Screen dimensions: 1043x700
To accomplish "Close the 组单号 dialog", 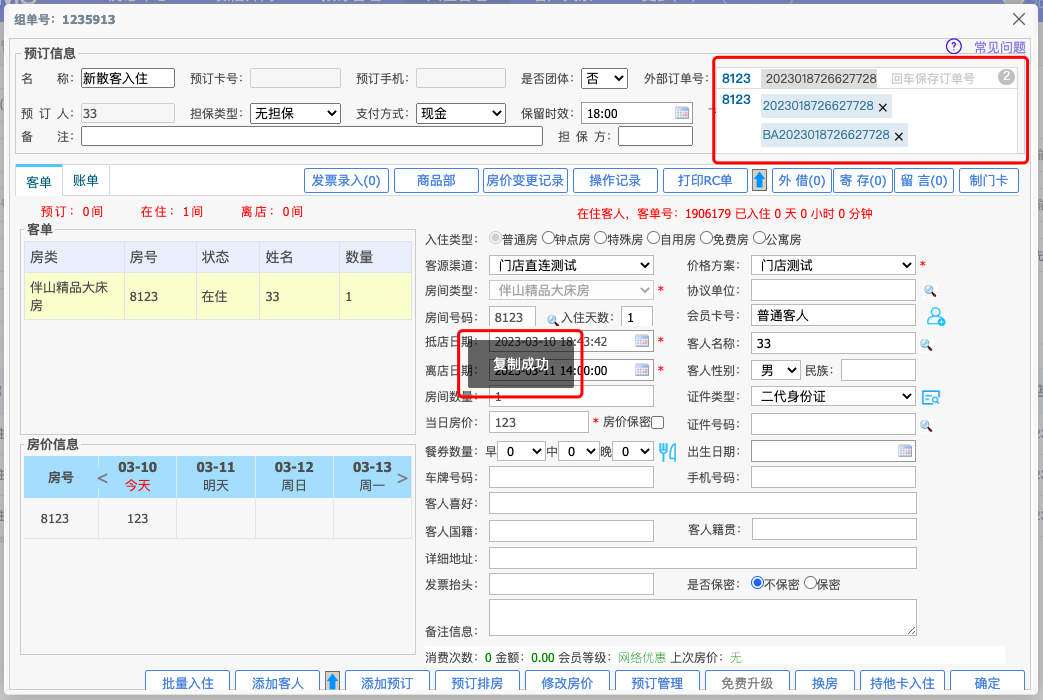I will tap(1018, 19).
